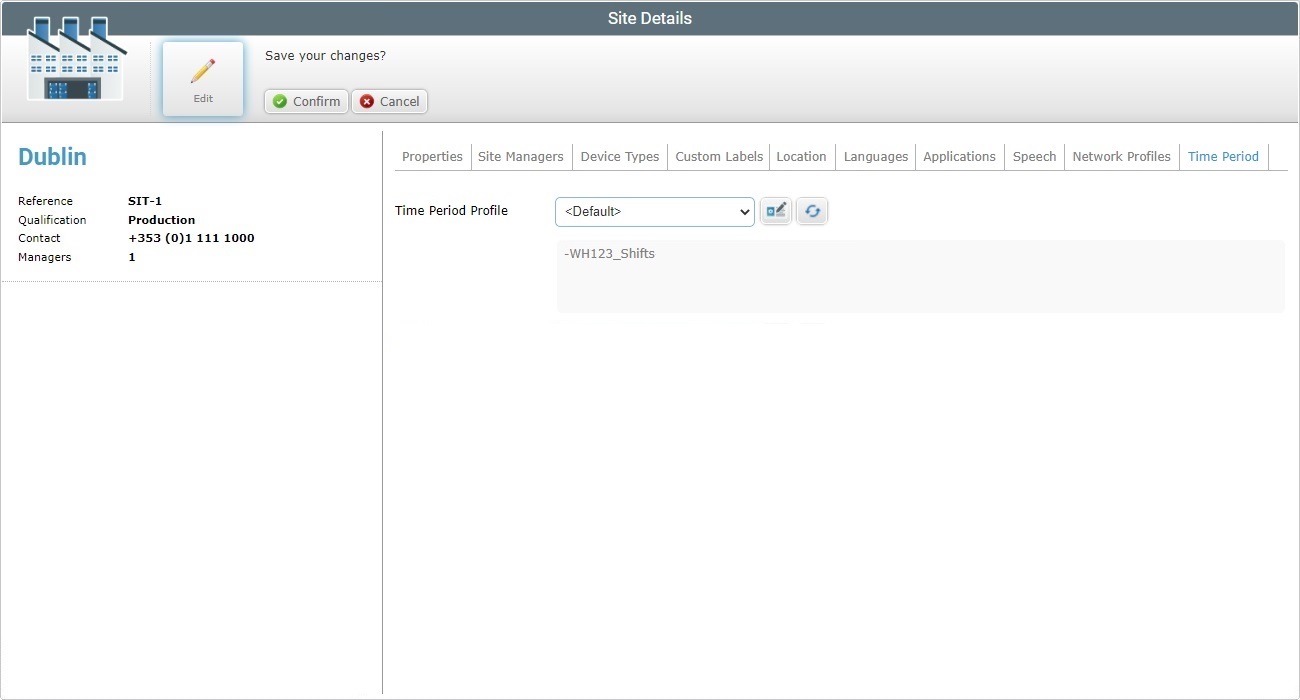The height and width of the screenshot is (700, 1300).
Task: Select <Default> in the profile combo box
Action: [x=640, y=211]
